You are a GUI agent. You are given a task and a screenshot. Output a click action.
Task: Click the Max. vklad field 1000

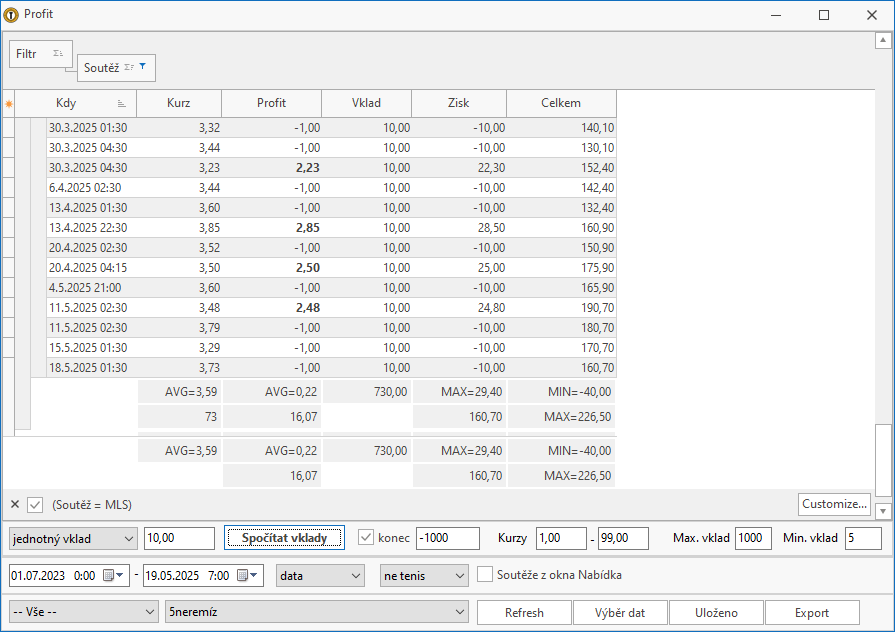(753, 538)
